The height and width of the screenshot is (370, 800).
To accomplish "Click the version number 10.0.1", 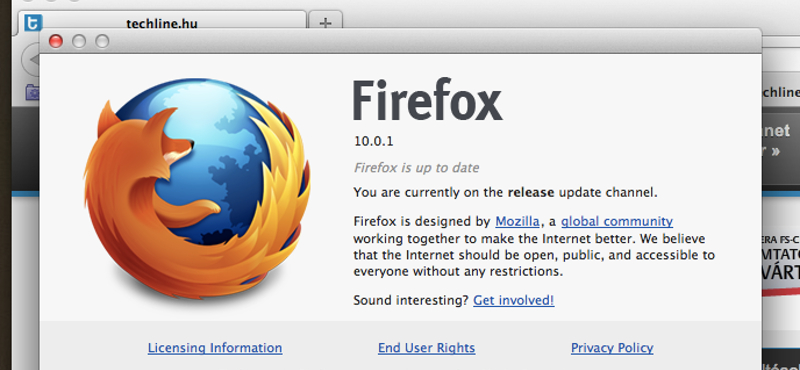I will click(373, 141).
